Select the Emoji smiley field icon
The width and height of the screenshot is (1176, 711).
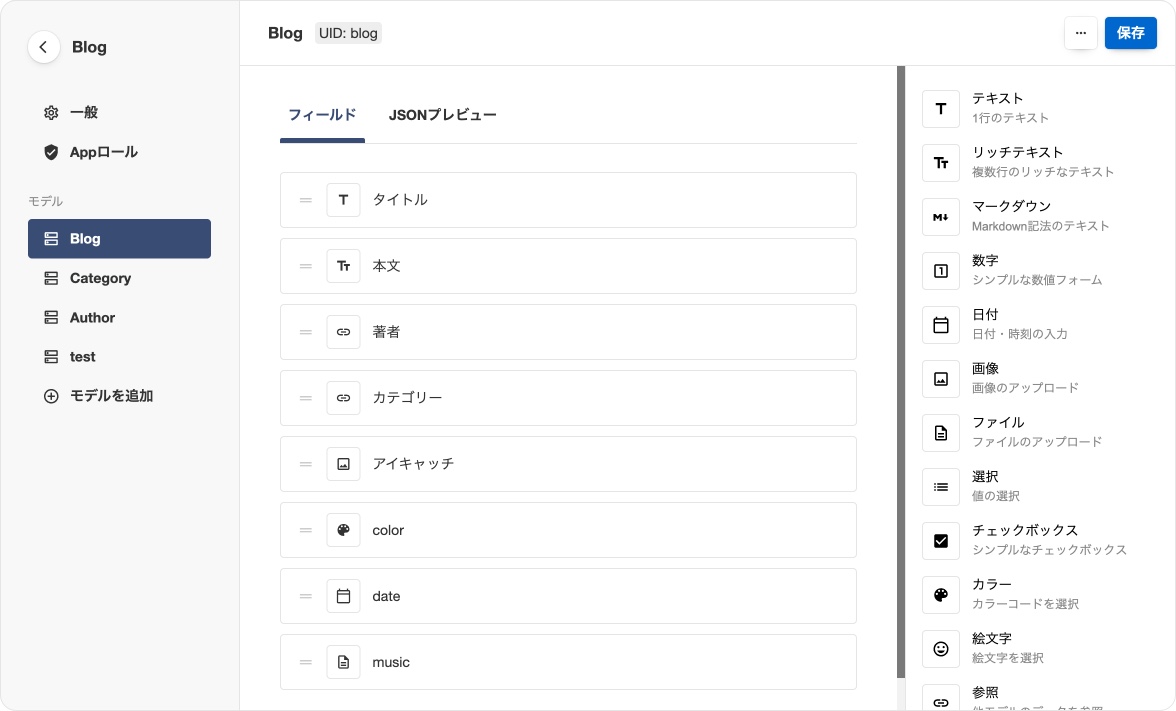point(940,649)
